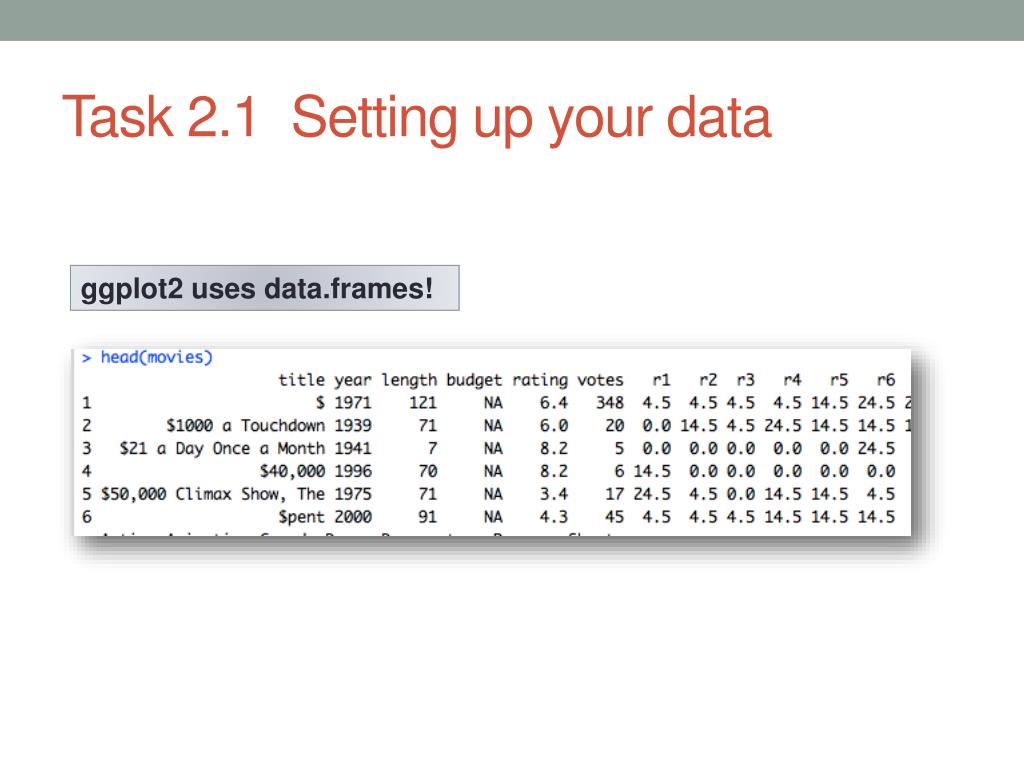Click the rating value '6.0'

[554, 426]
